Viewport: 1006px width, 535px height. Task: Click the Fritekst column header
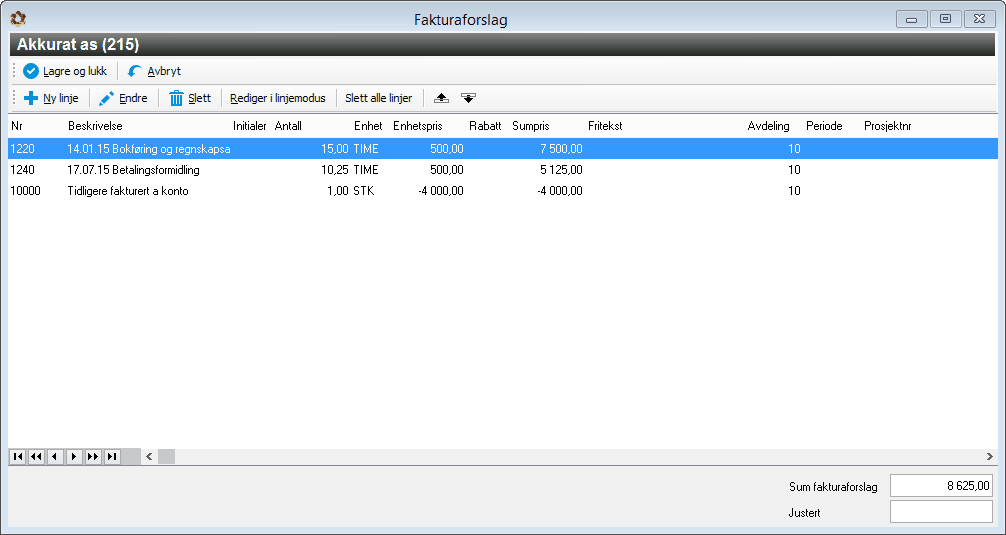605,126
